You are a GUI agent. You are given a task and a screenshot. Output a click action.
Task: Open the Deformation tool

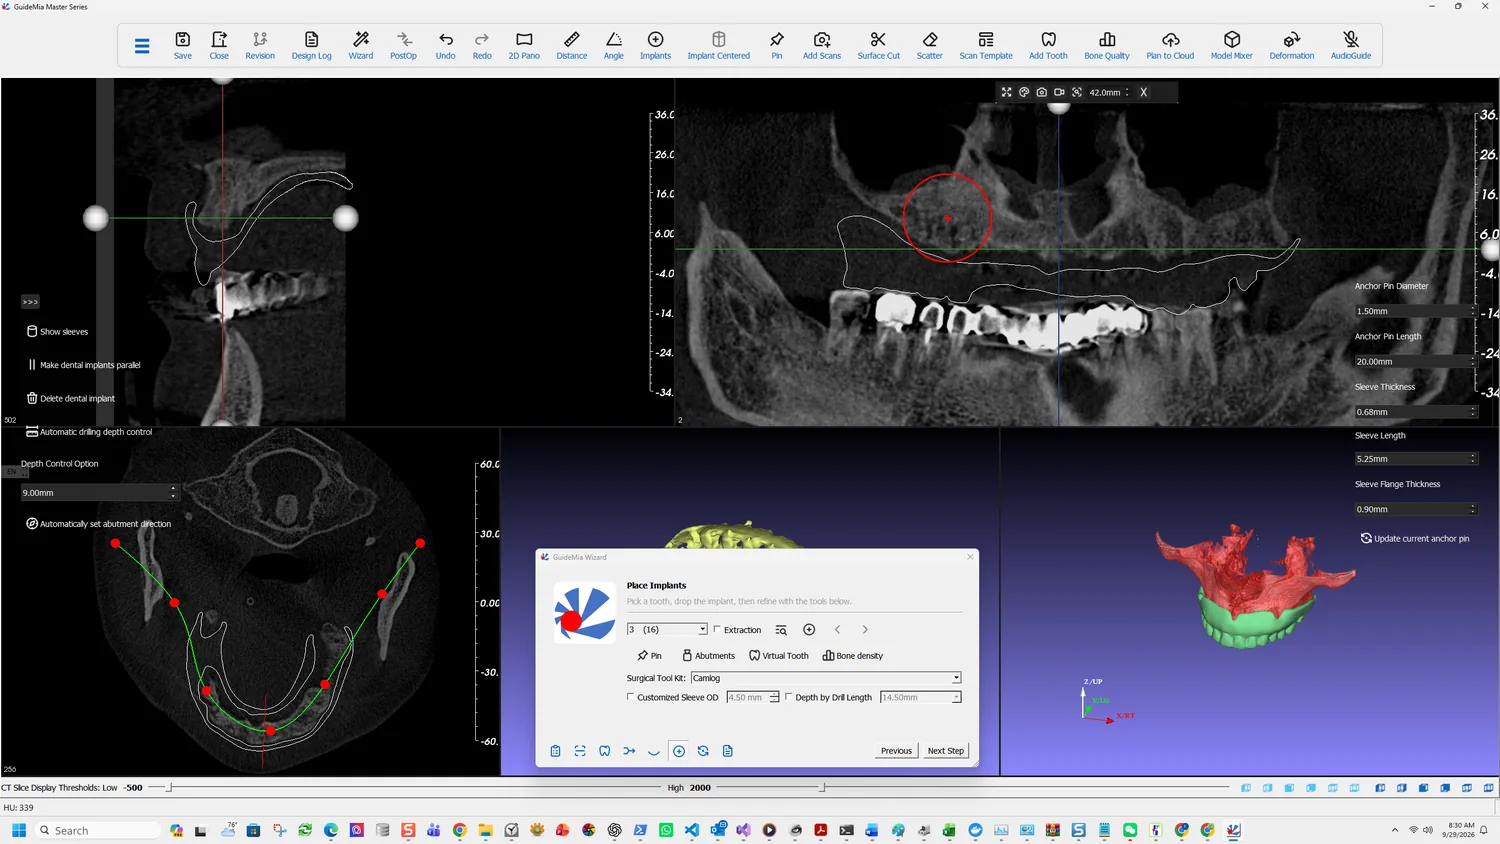pyautogui.click(x=1292, y=45)
